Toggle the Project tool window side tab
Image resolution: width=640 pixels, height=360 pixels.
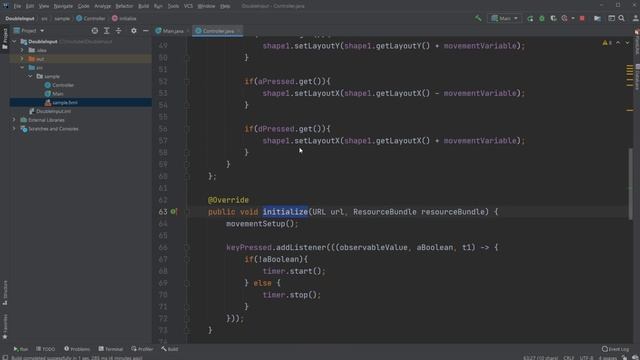(4, 39)
